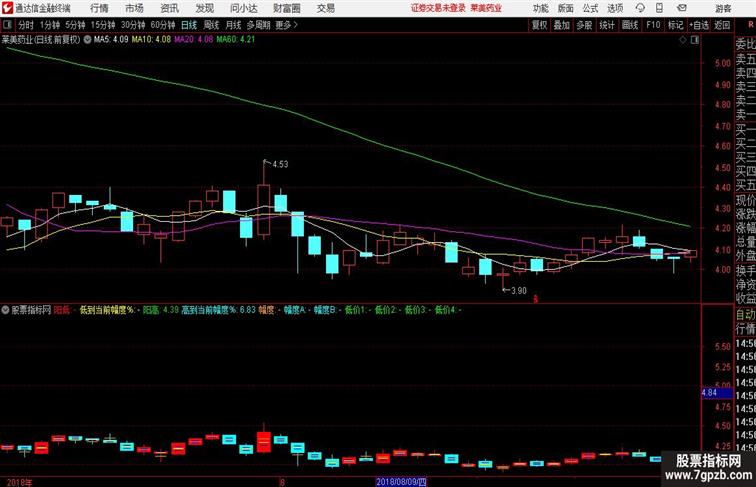Add stock via +自选 button
This screenshot has height=487, width=756.
(699, 25)
